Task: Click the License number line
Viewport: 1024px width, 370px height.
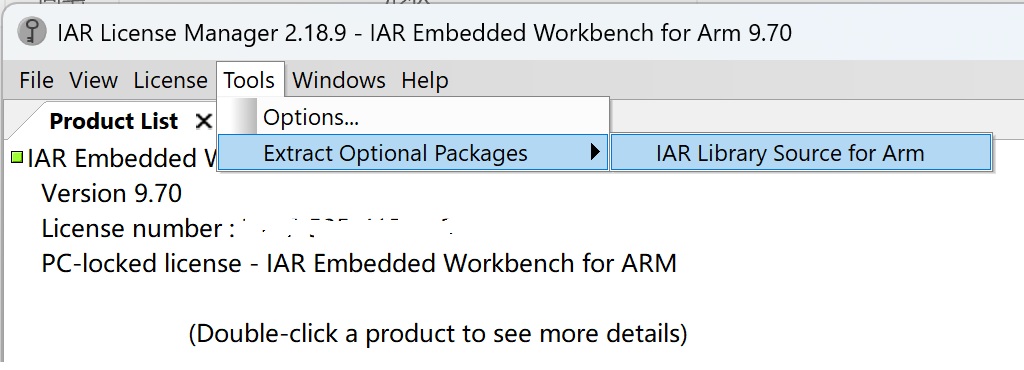Action: coord(248,228)
